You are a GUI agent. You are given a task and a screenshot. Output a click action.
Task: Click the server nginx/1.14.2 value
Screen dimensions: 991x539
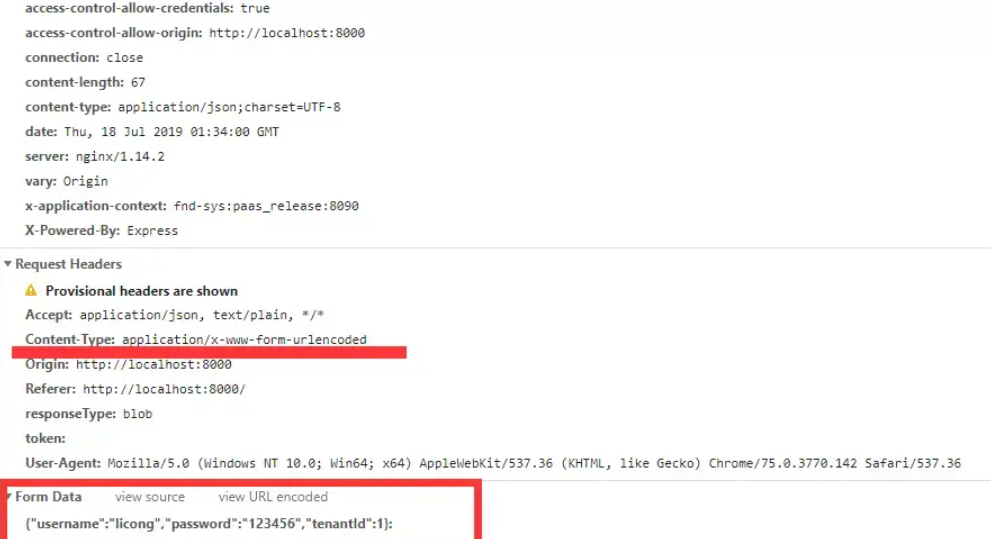(120, 157)
